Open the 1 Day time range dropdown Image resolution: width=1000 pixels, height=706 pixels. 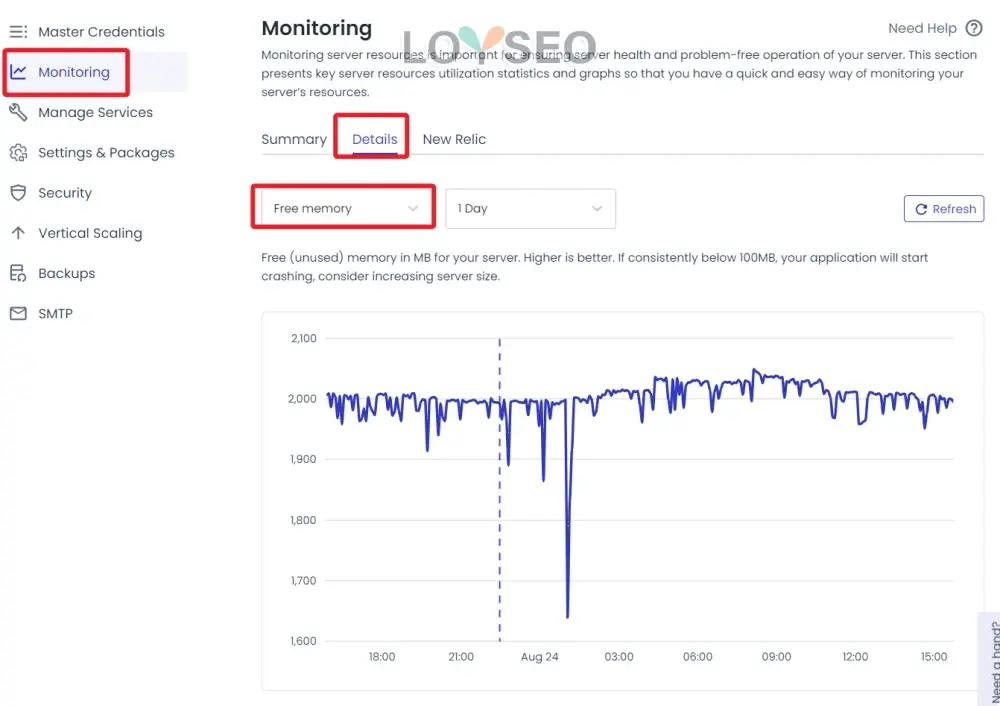[531, 208]
